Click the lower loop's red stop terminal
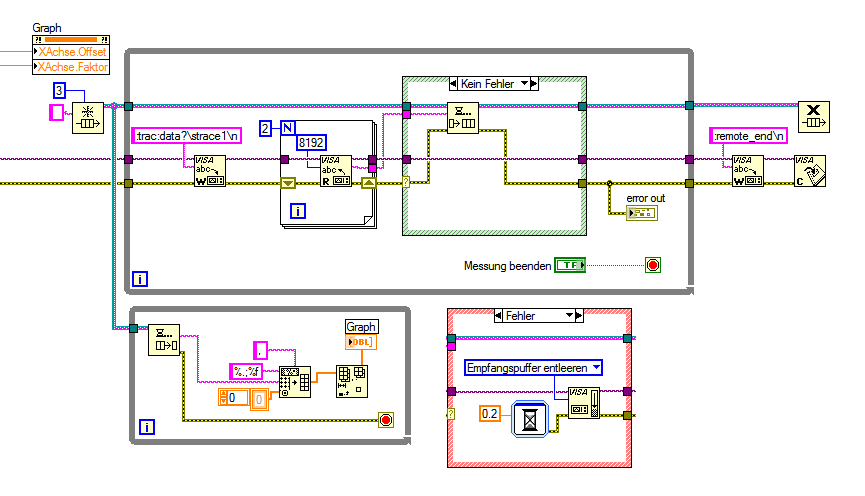The height and width of the screenshot is (496, 865). (386, 420)
